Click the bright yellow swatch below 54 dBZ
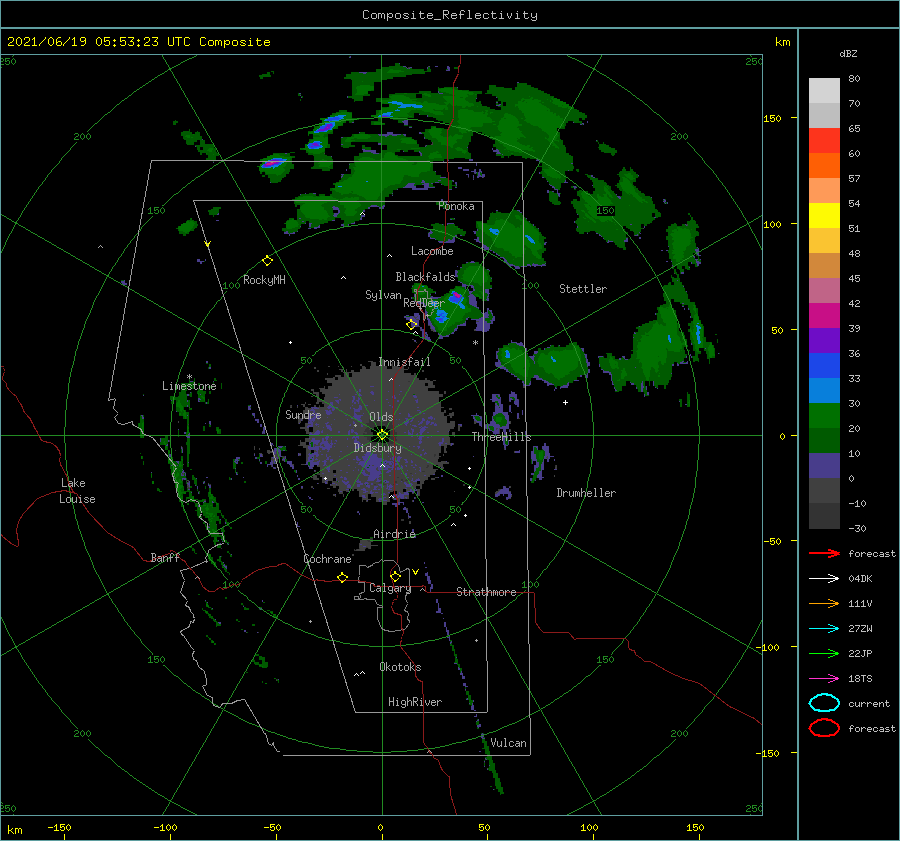The height and width of the screenshot is (841, 900). click(x=824, y=215)
